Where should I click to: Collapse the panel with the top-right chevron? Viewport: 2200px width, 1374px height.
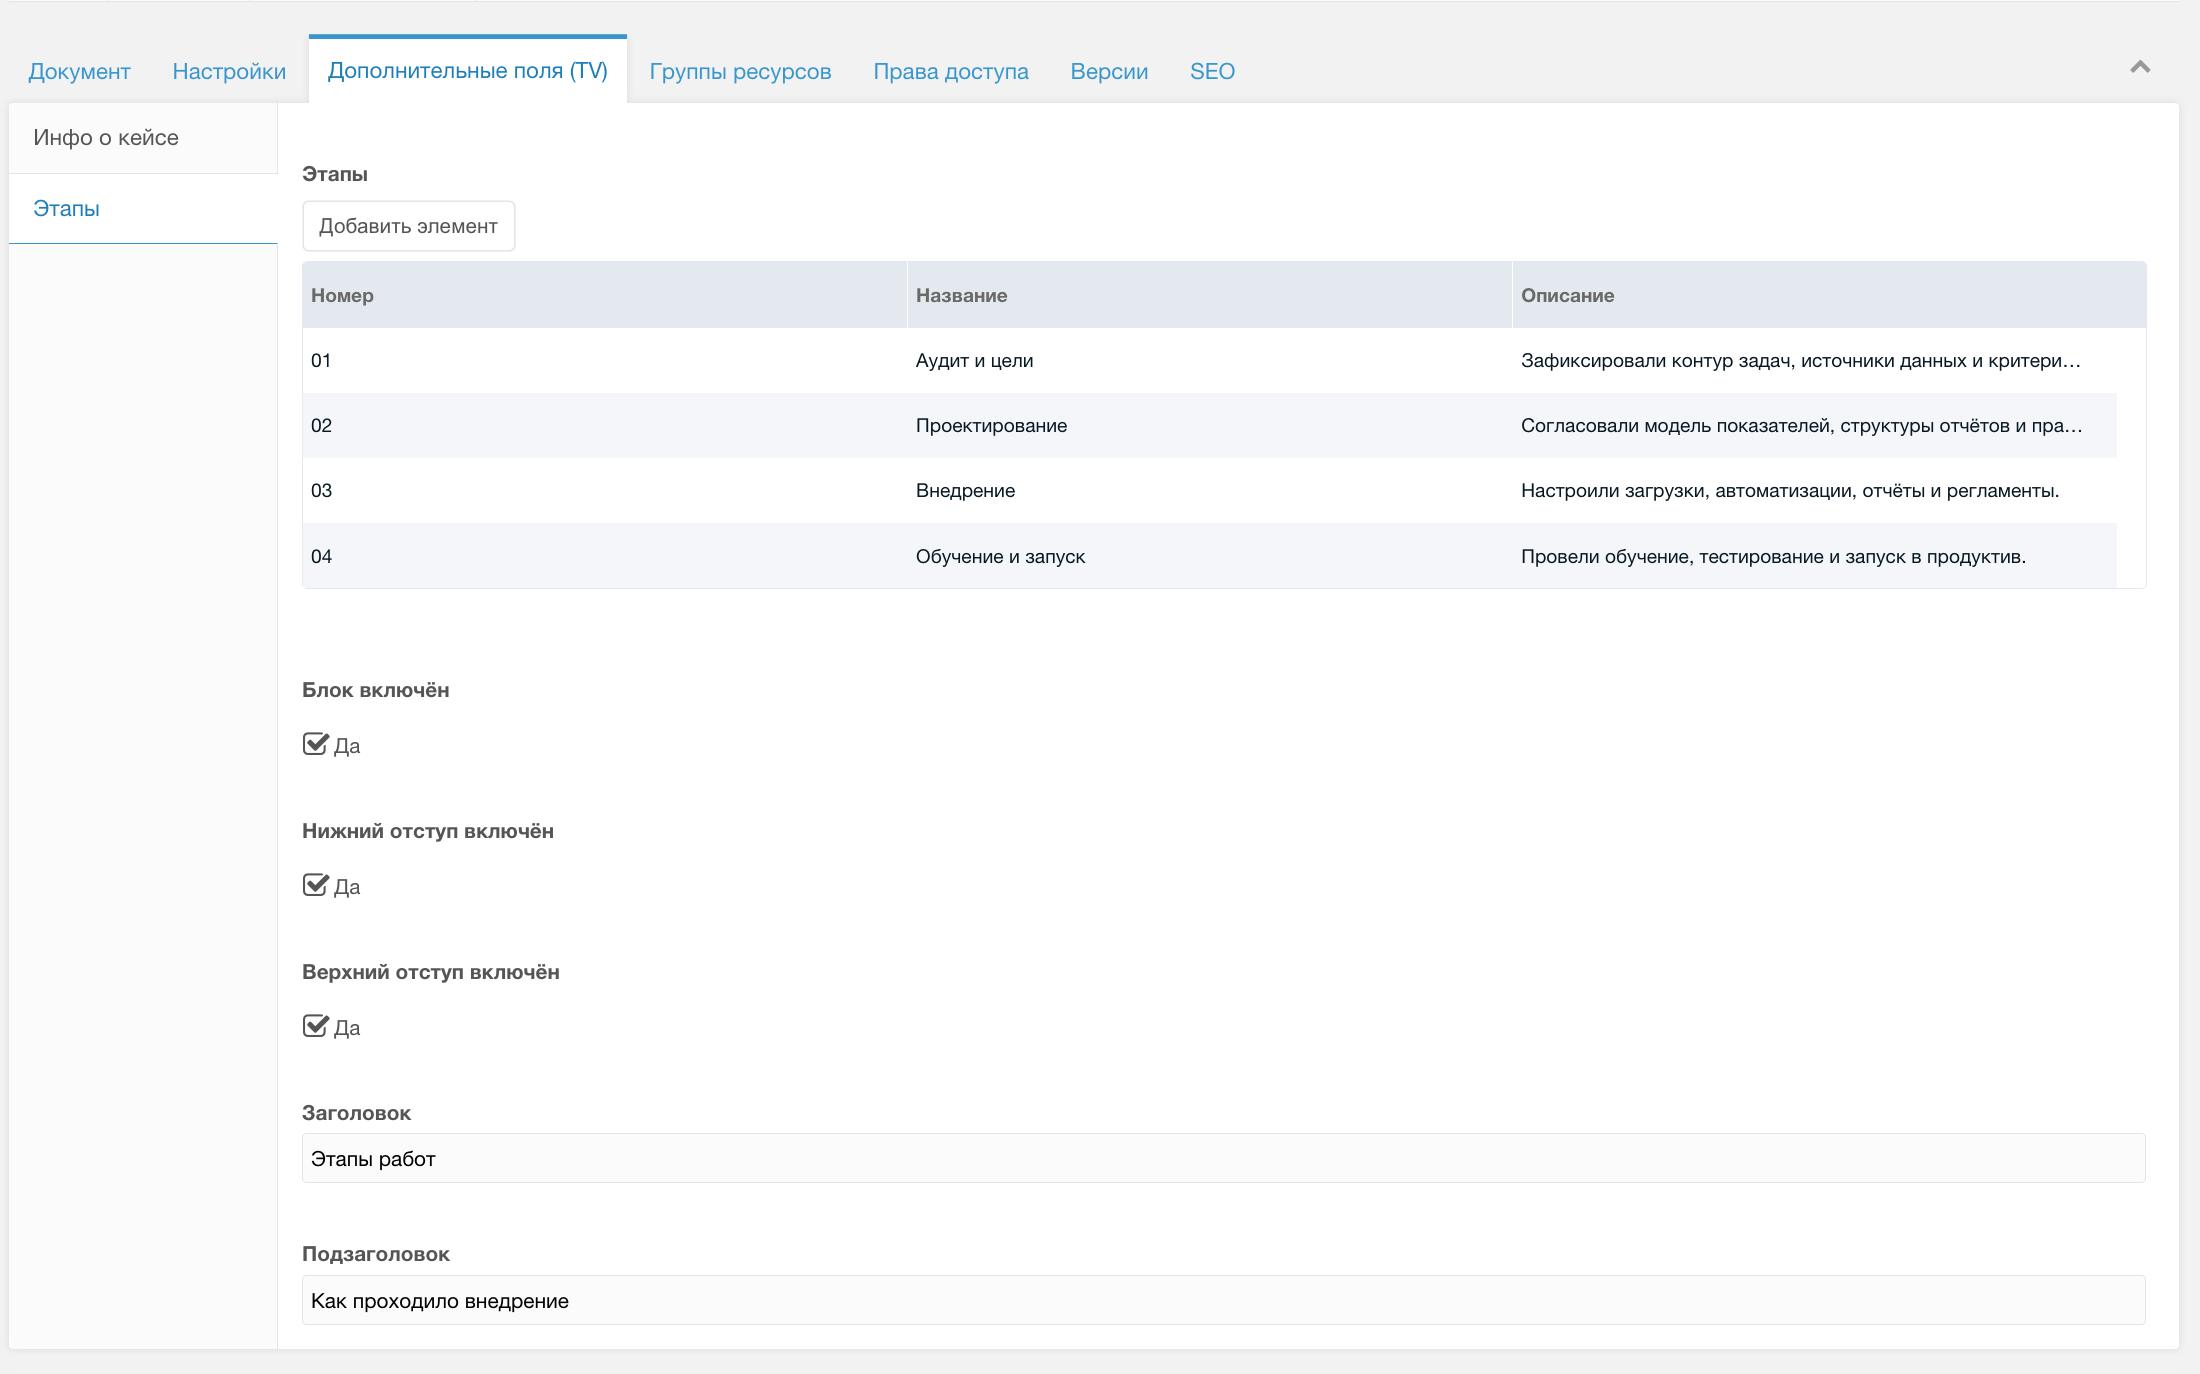(x=2139, y=67)
